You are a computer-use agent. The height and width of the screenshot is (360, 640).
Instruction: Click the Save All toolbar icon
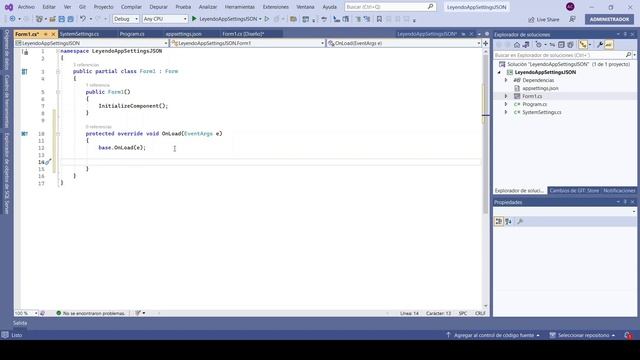[x=70, y=19]
